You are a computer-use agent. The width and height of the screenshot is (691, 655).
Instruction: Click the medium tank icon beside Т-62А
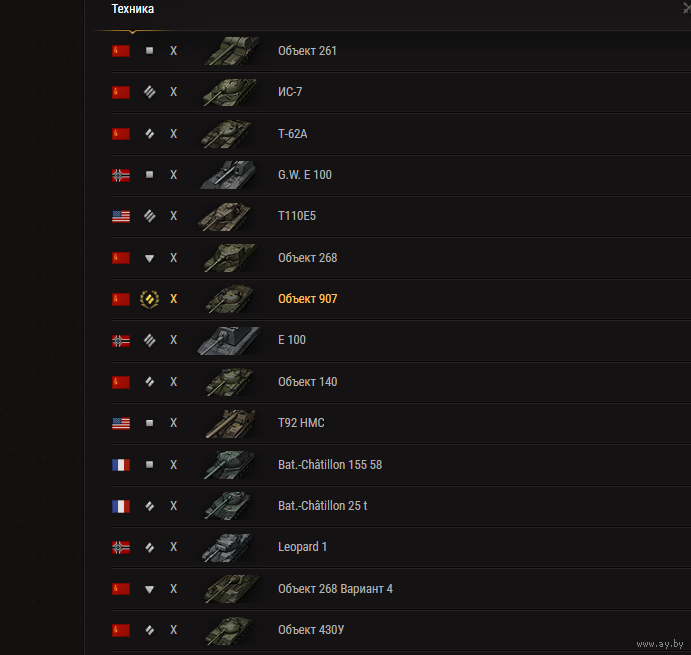(149, 134)
